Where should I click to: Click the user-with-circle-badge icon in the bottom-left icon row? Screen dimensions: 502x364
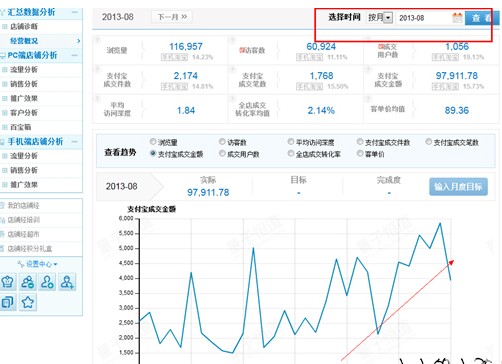pos(47,282)
